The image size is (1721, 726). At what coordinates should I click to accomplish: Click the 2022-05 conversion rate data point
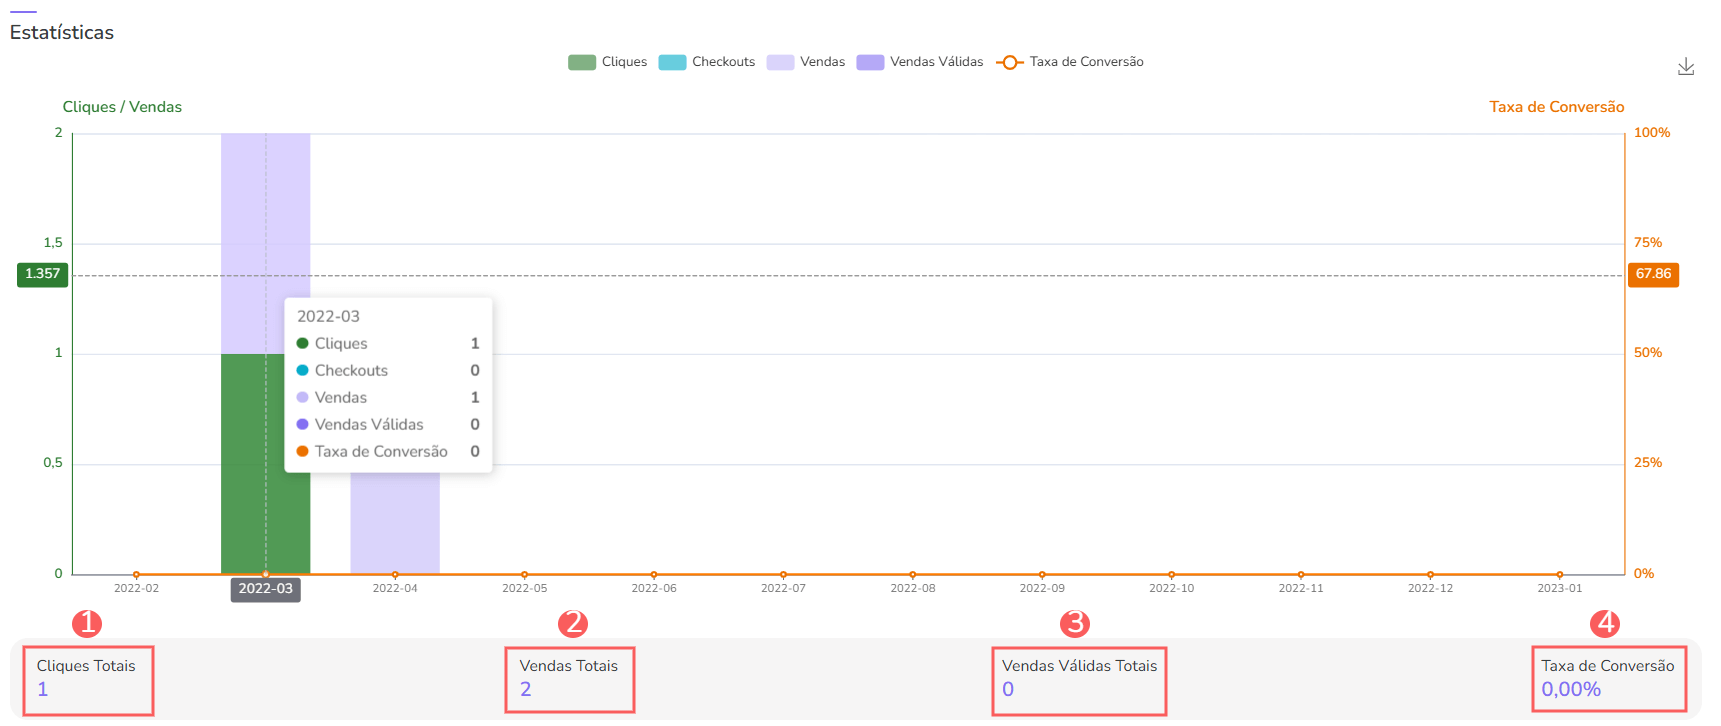(525, 574)
